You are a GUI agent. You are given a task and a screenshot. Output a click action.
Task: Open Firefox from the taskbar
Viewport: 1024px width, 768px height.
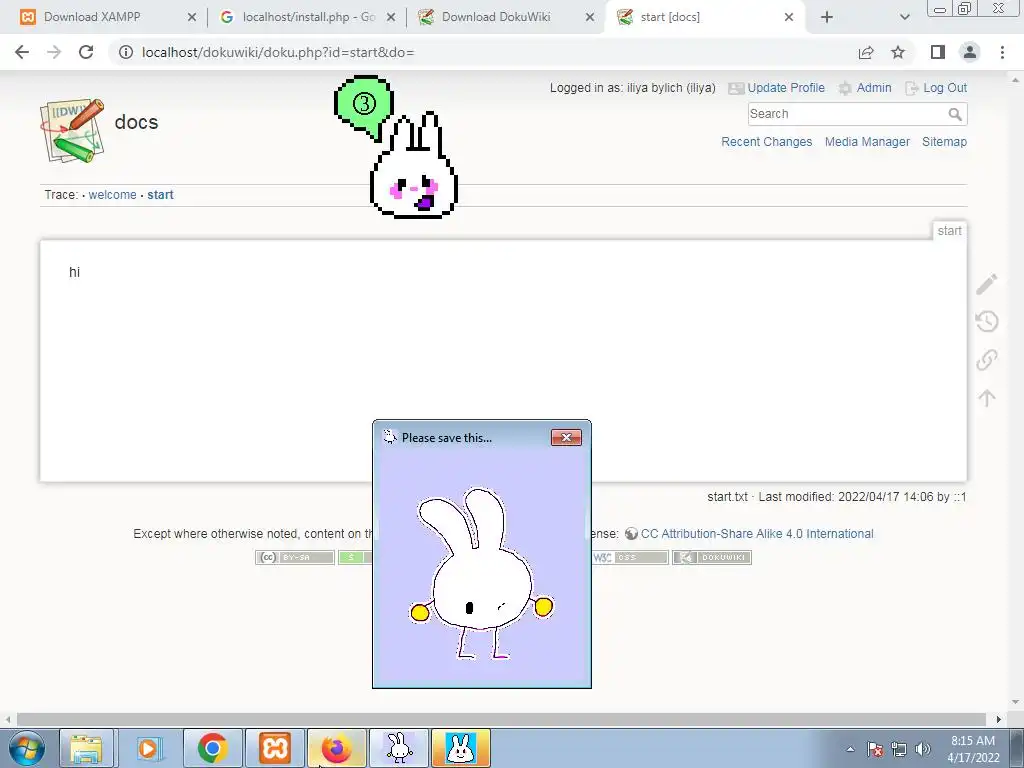[x=337, y=748]
